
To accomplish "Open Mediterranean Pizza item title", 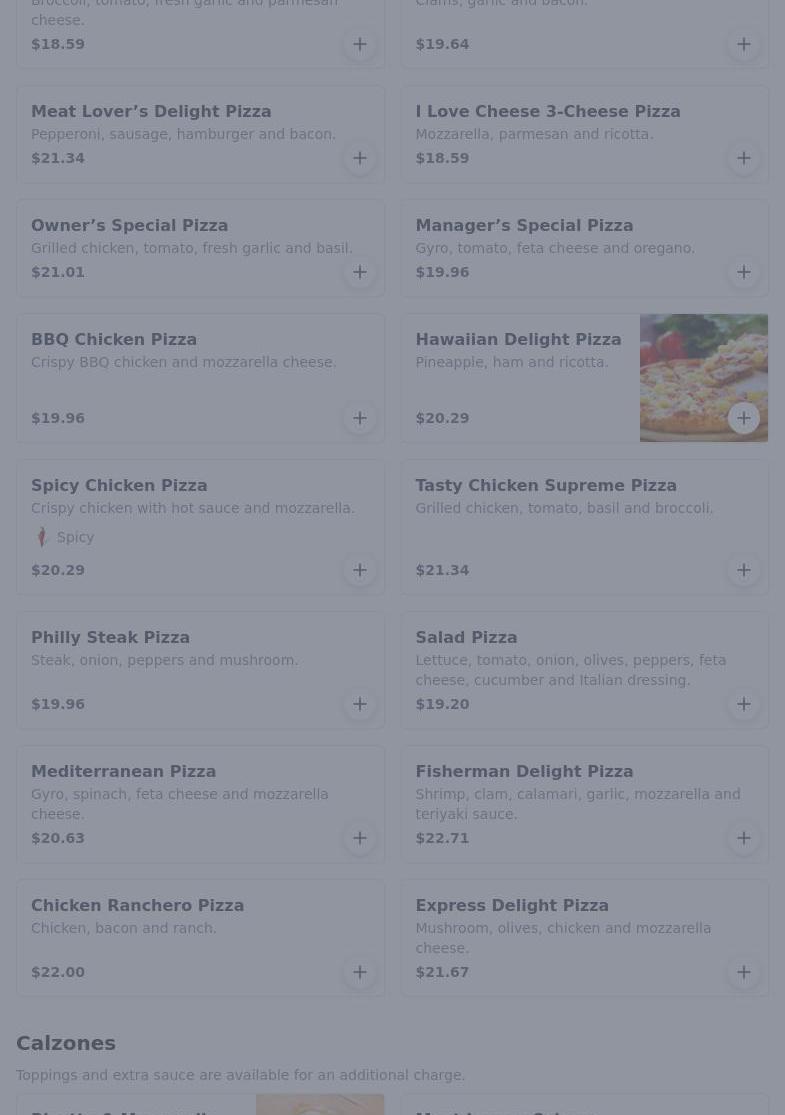I will pos(123,772).
